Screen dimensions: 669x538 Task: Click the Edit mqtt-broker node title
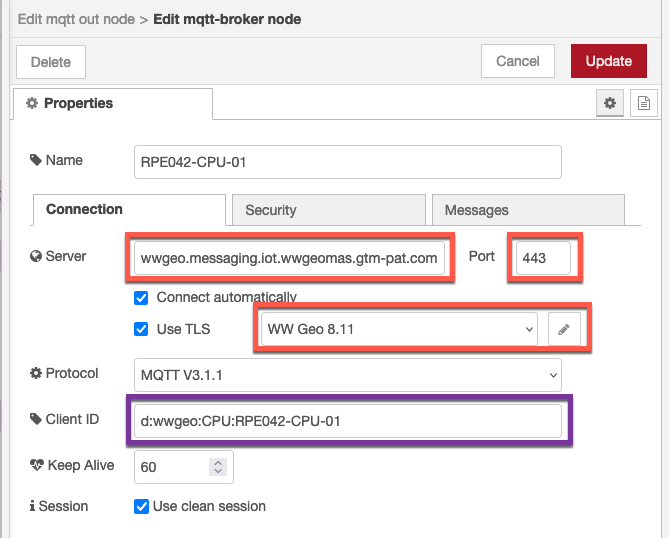tap(227, 19)
